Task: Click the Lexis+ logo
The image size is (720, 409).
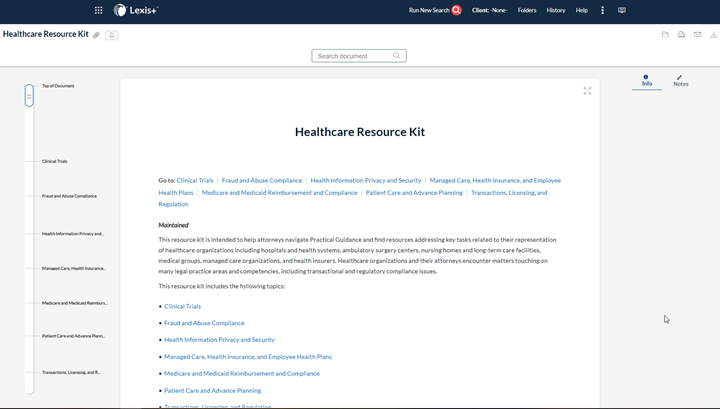Action: click(135, 10)
